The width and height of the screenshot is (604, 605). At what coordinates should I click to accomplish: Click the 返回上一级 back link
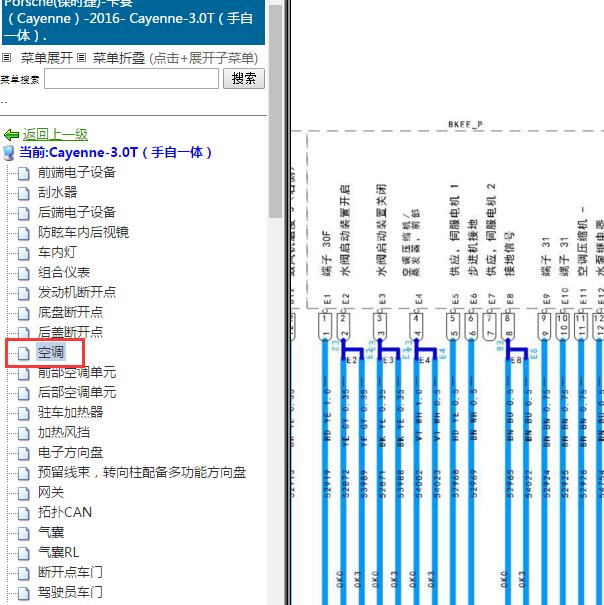point(55,135)
